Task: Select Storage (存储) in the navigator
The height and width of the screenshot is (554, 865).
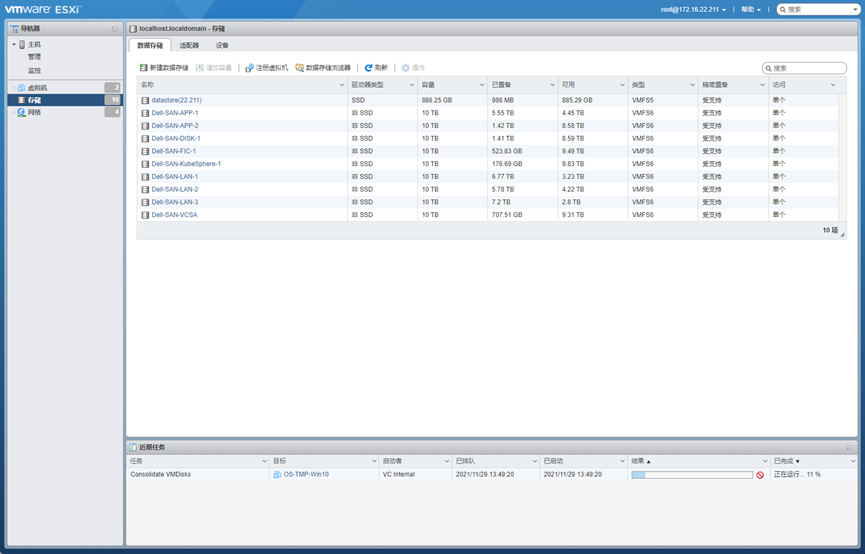Action: (x=64, y=100)
